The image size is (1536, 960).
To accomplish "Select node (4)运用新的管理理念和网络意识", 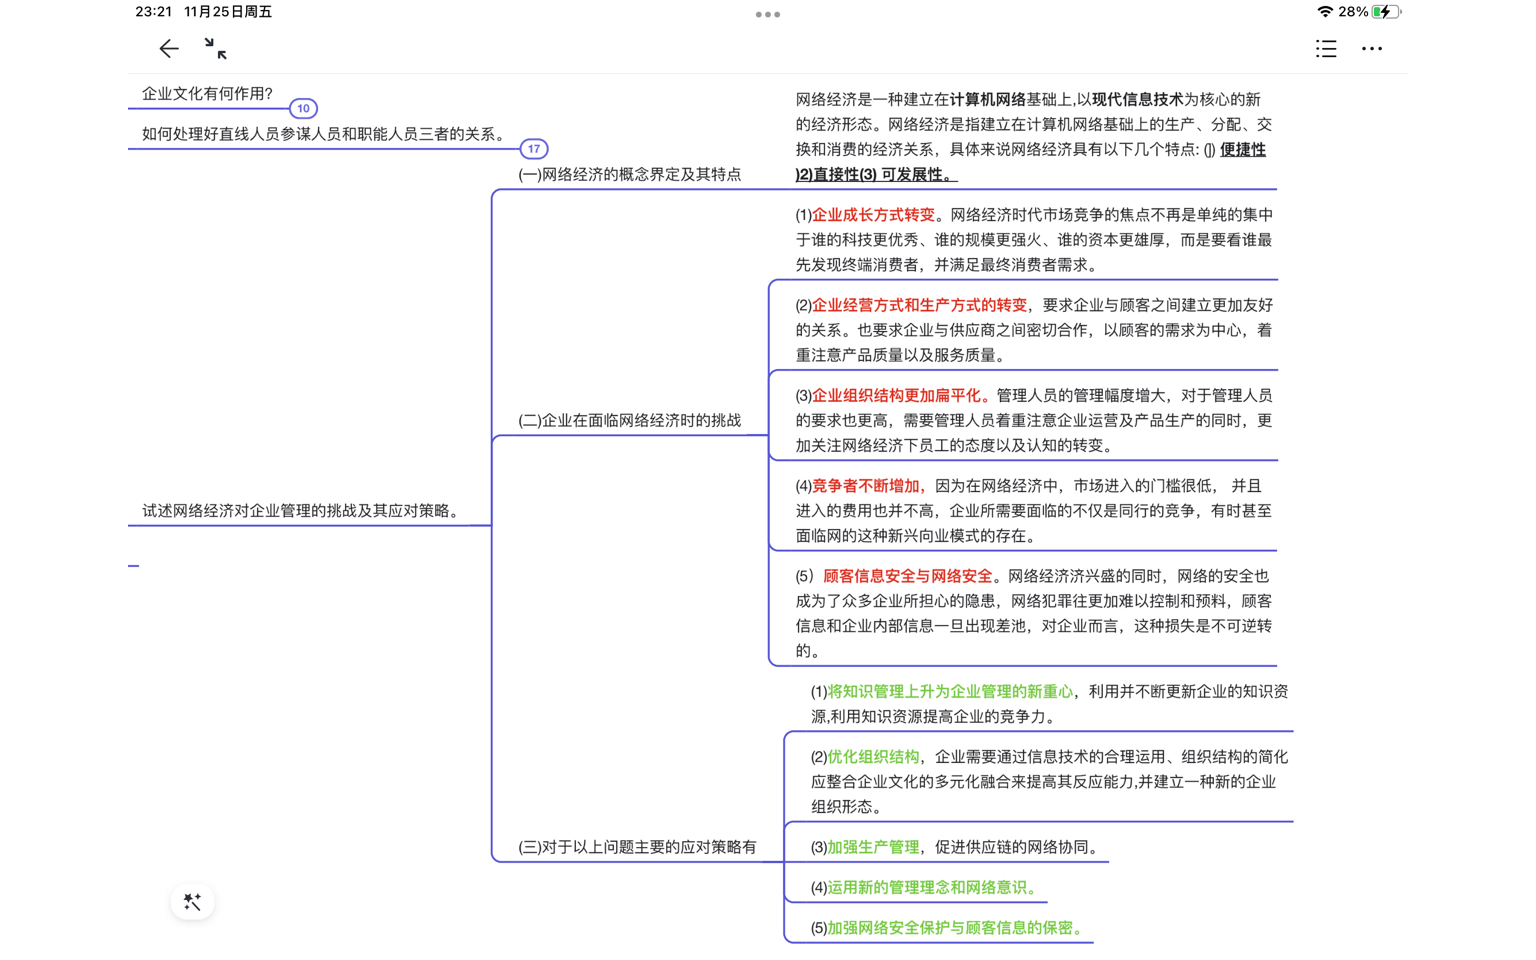I will (926, 887).
